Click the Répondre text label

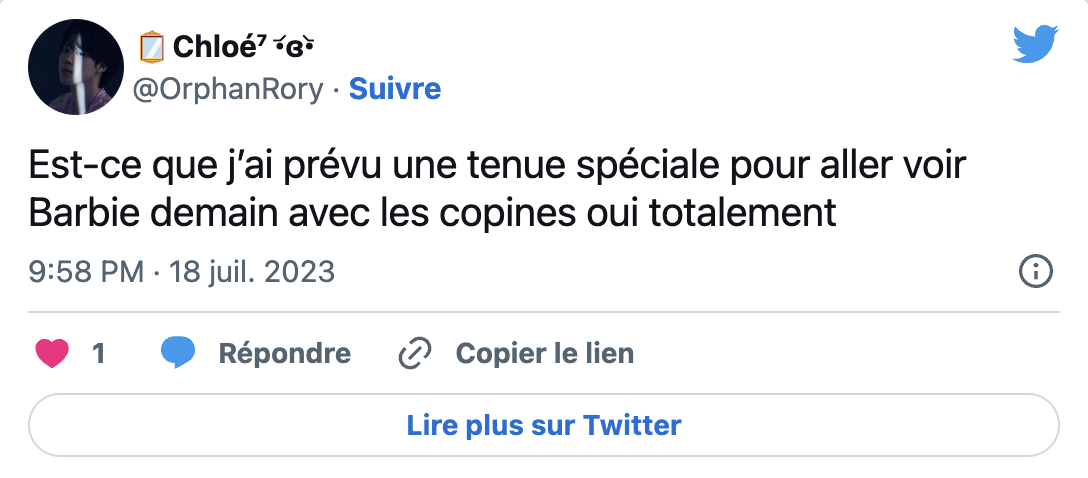pyautogui.click(x=284, y=353)
